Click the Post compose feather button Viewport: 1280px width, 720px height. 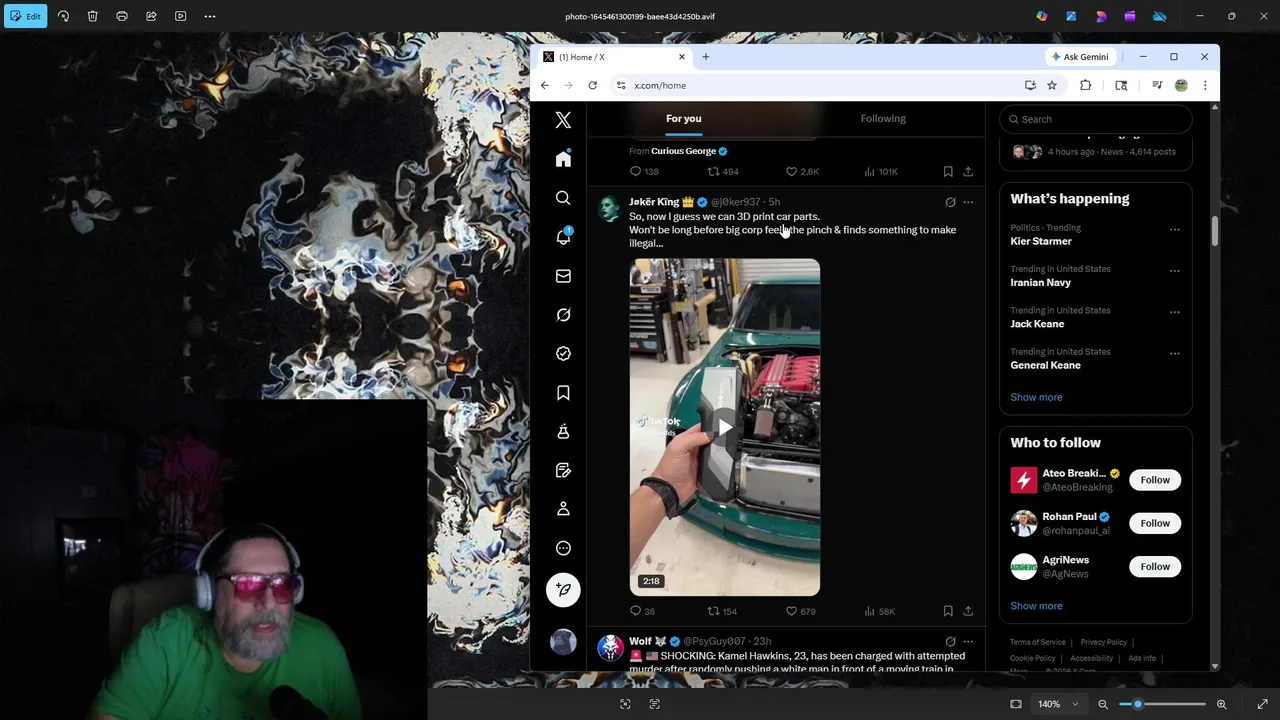[563, 590]
